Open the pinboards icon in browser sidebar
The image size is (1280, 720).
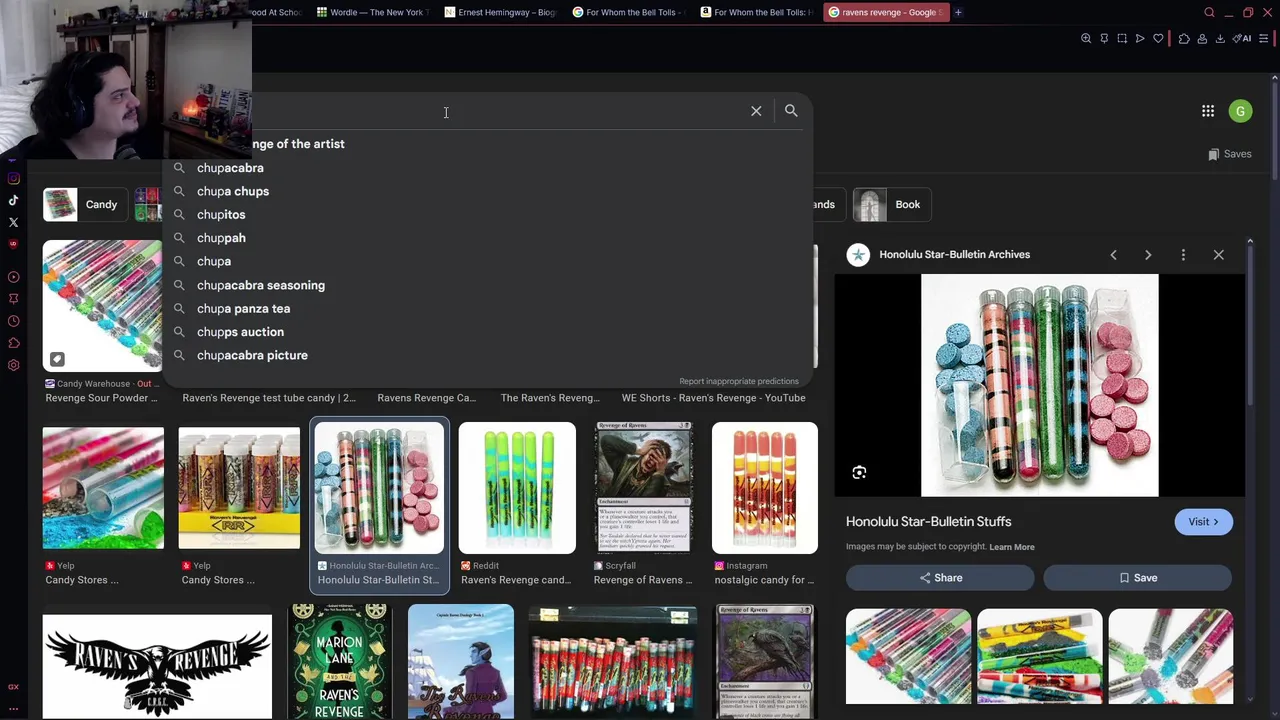tap(13, 298)
